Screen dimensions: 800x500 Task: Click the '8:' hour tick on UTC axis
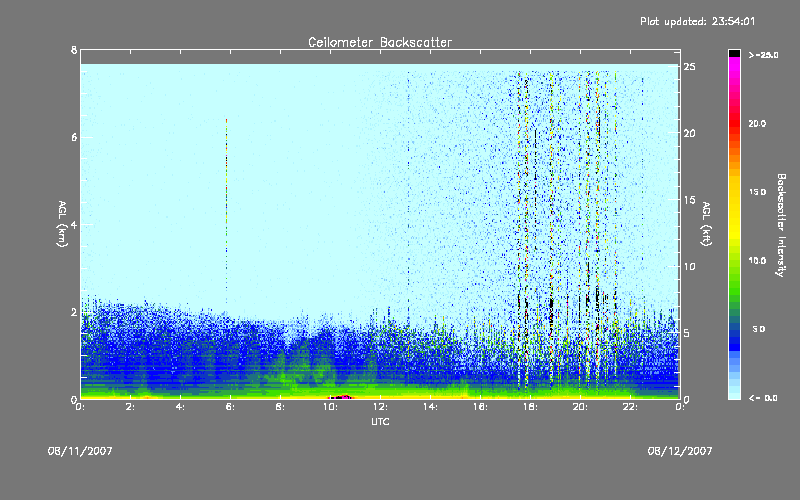pyautogui.click(x=281, y=407)
